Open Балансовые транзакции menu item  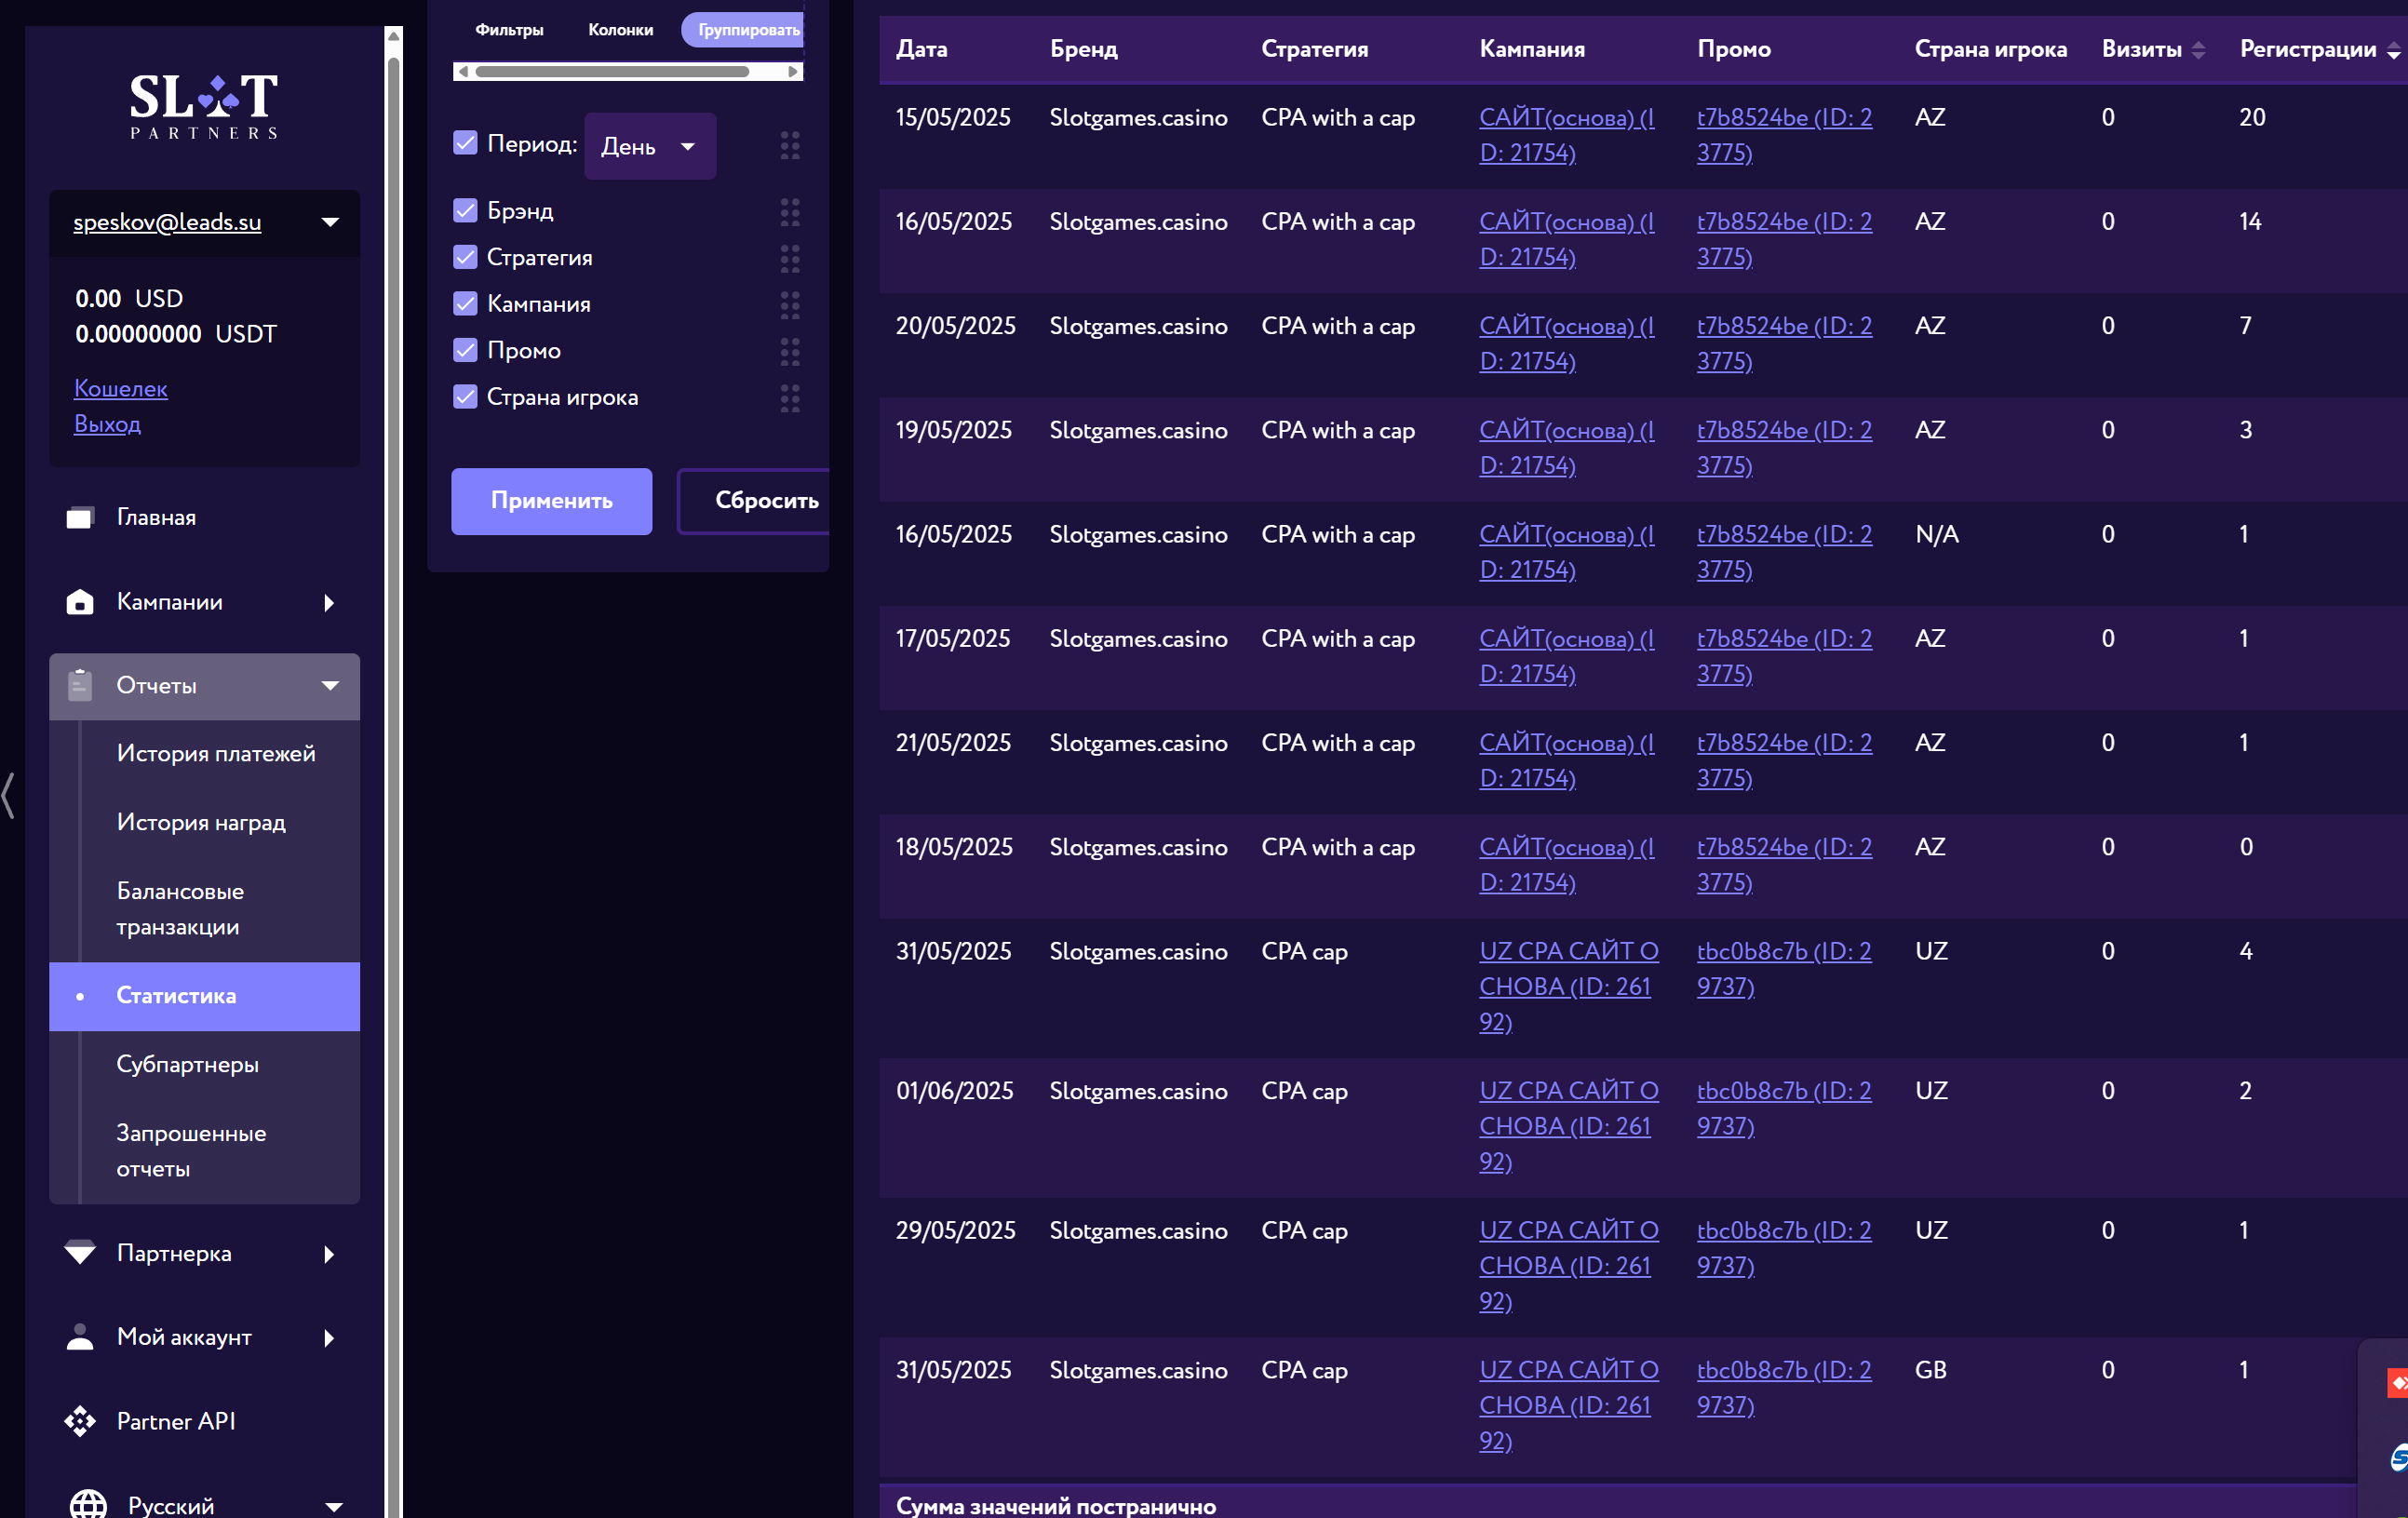(x=180, y=908)
